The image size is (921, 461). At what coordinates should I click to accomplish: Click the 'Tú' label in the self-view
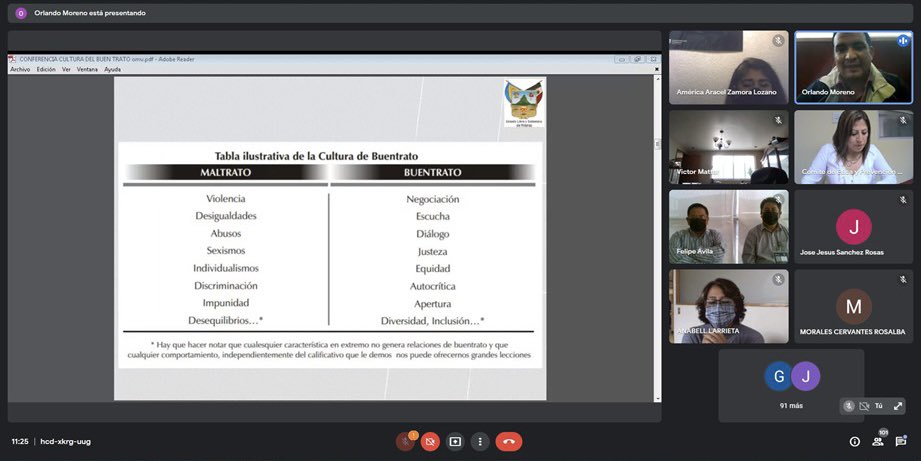[x=879, y=406]
